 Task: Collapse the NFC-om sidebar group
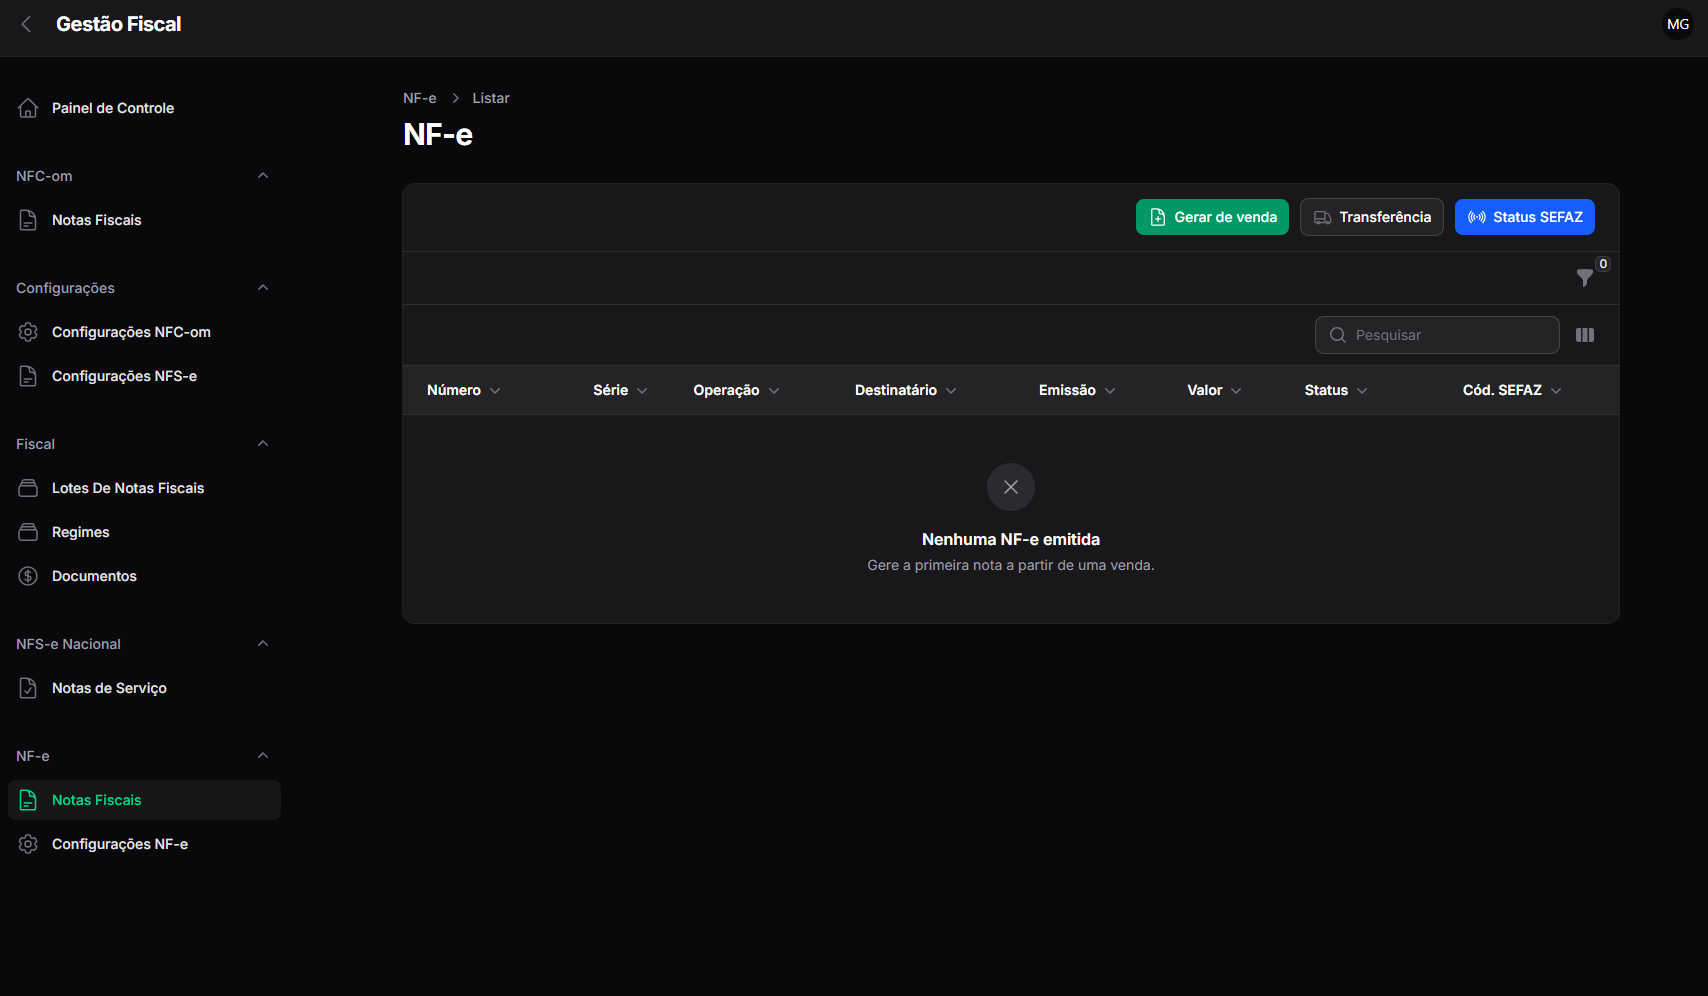click(x=263, y=176)
